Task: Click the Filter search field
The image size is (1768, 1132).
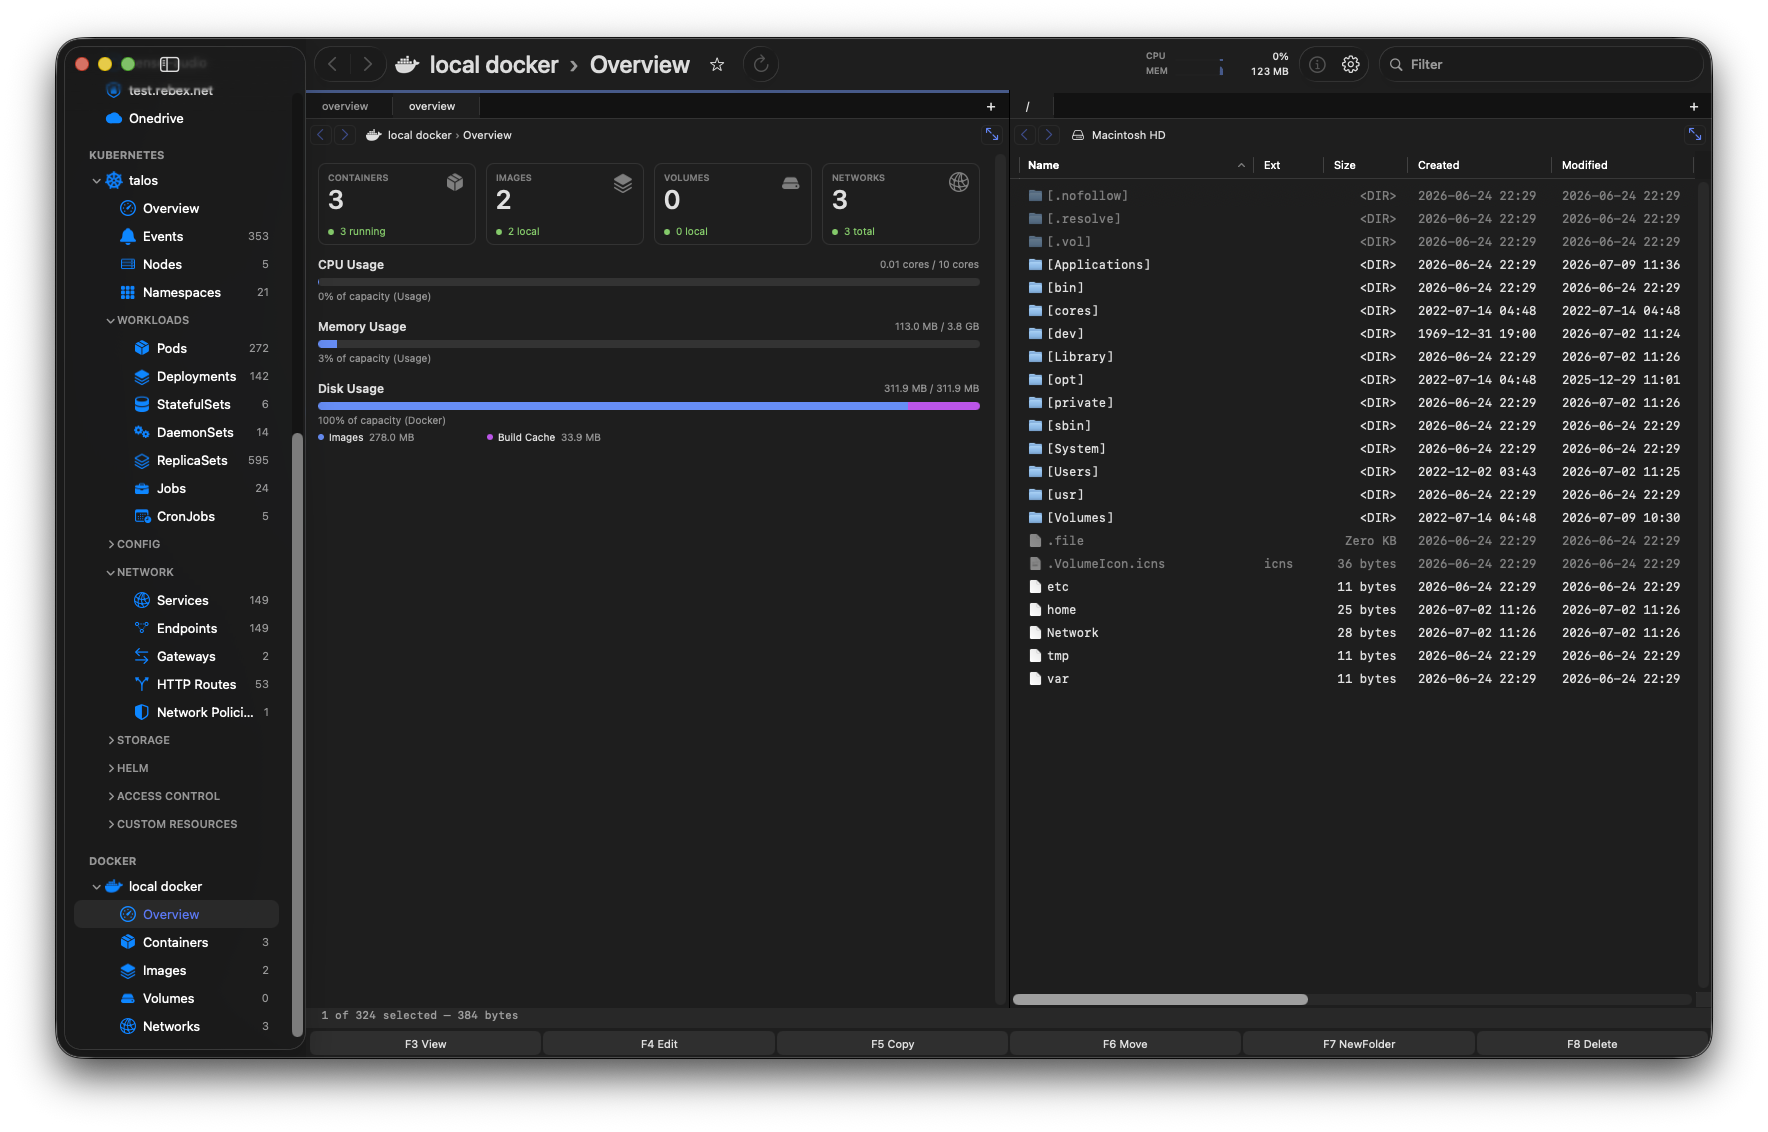Action: tap(1540, 64)
